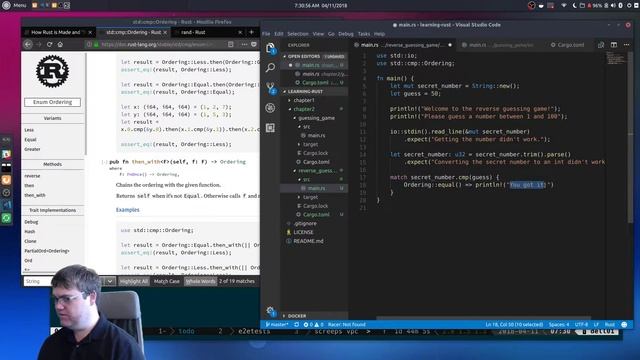Expand the target folder under guessing_game
This screenshot has width=640, height=360.
coord(310,144)
